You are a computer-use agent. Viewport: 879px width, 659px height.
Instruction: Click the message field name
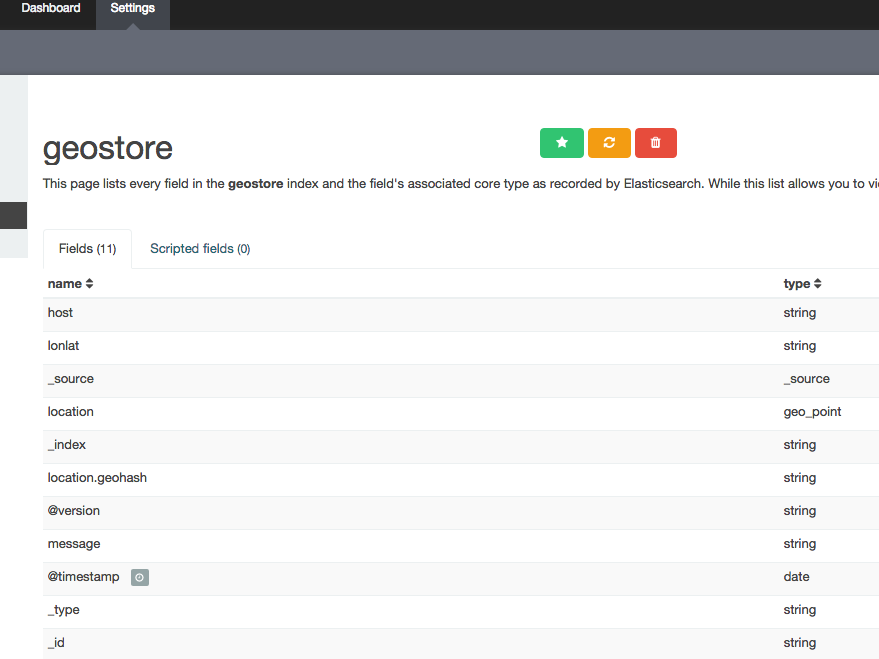click(74, 544)
